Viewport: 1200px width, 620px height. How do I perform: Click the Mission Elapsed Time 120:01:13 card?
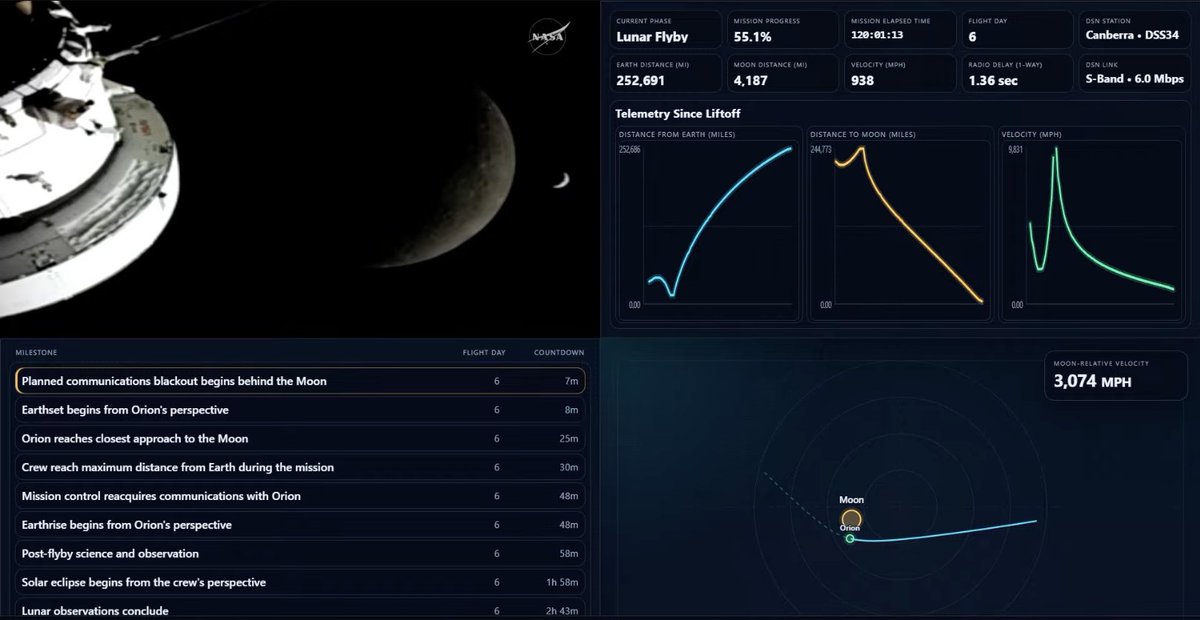coord(898,30)
